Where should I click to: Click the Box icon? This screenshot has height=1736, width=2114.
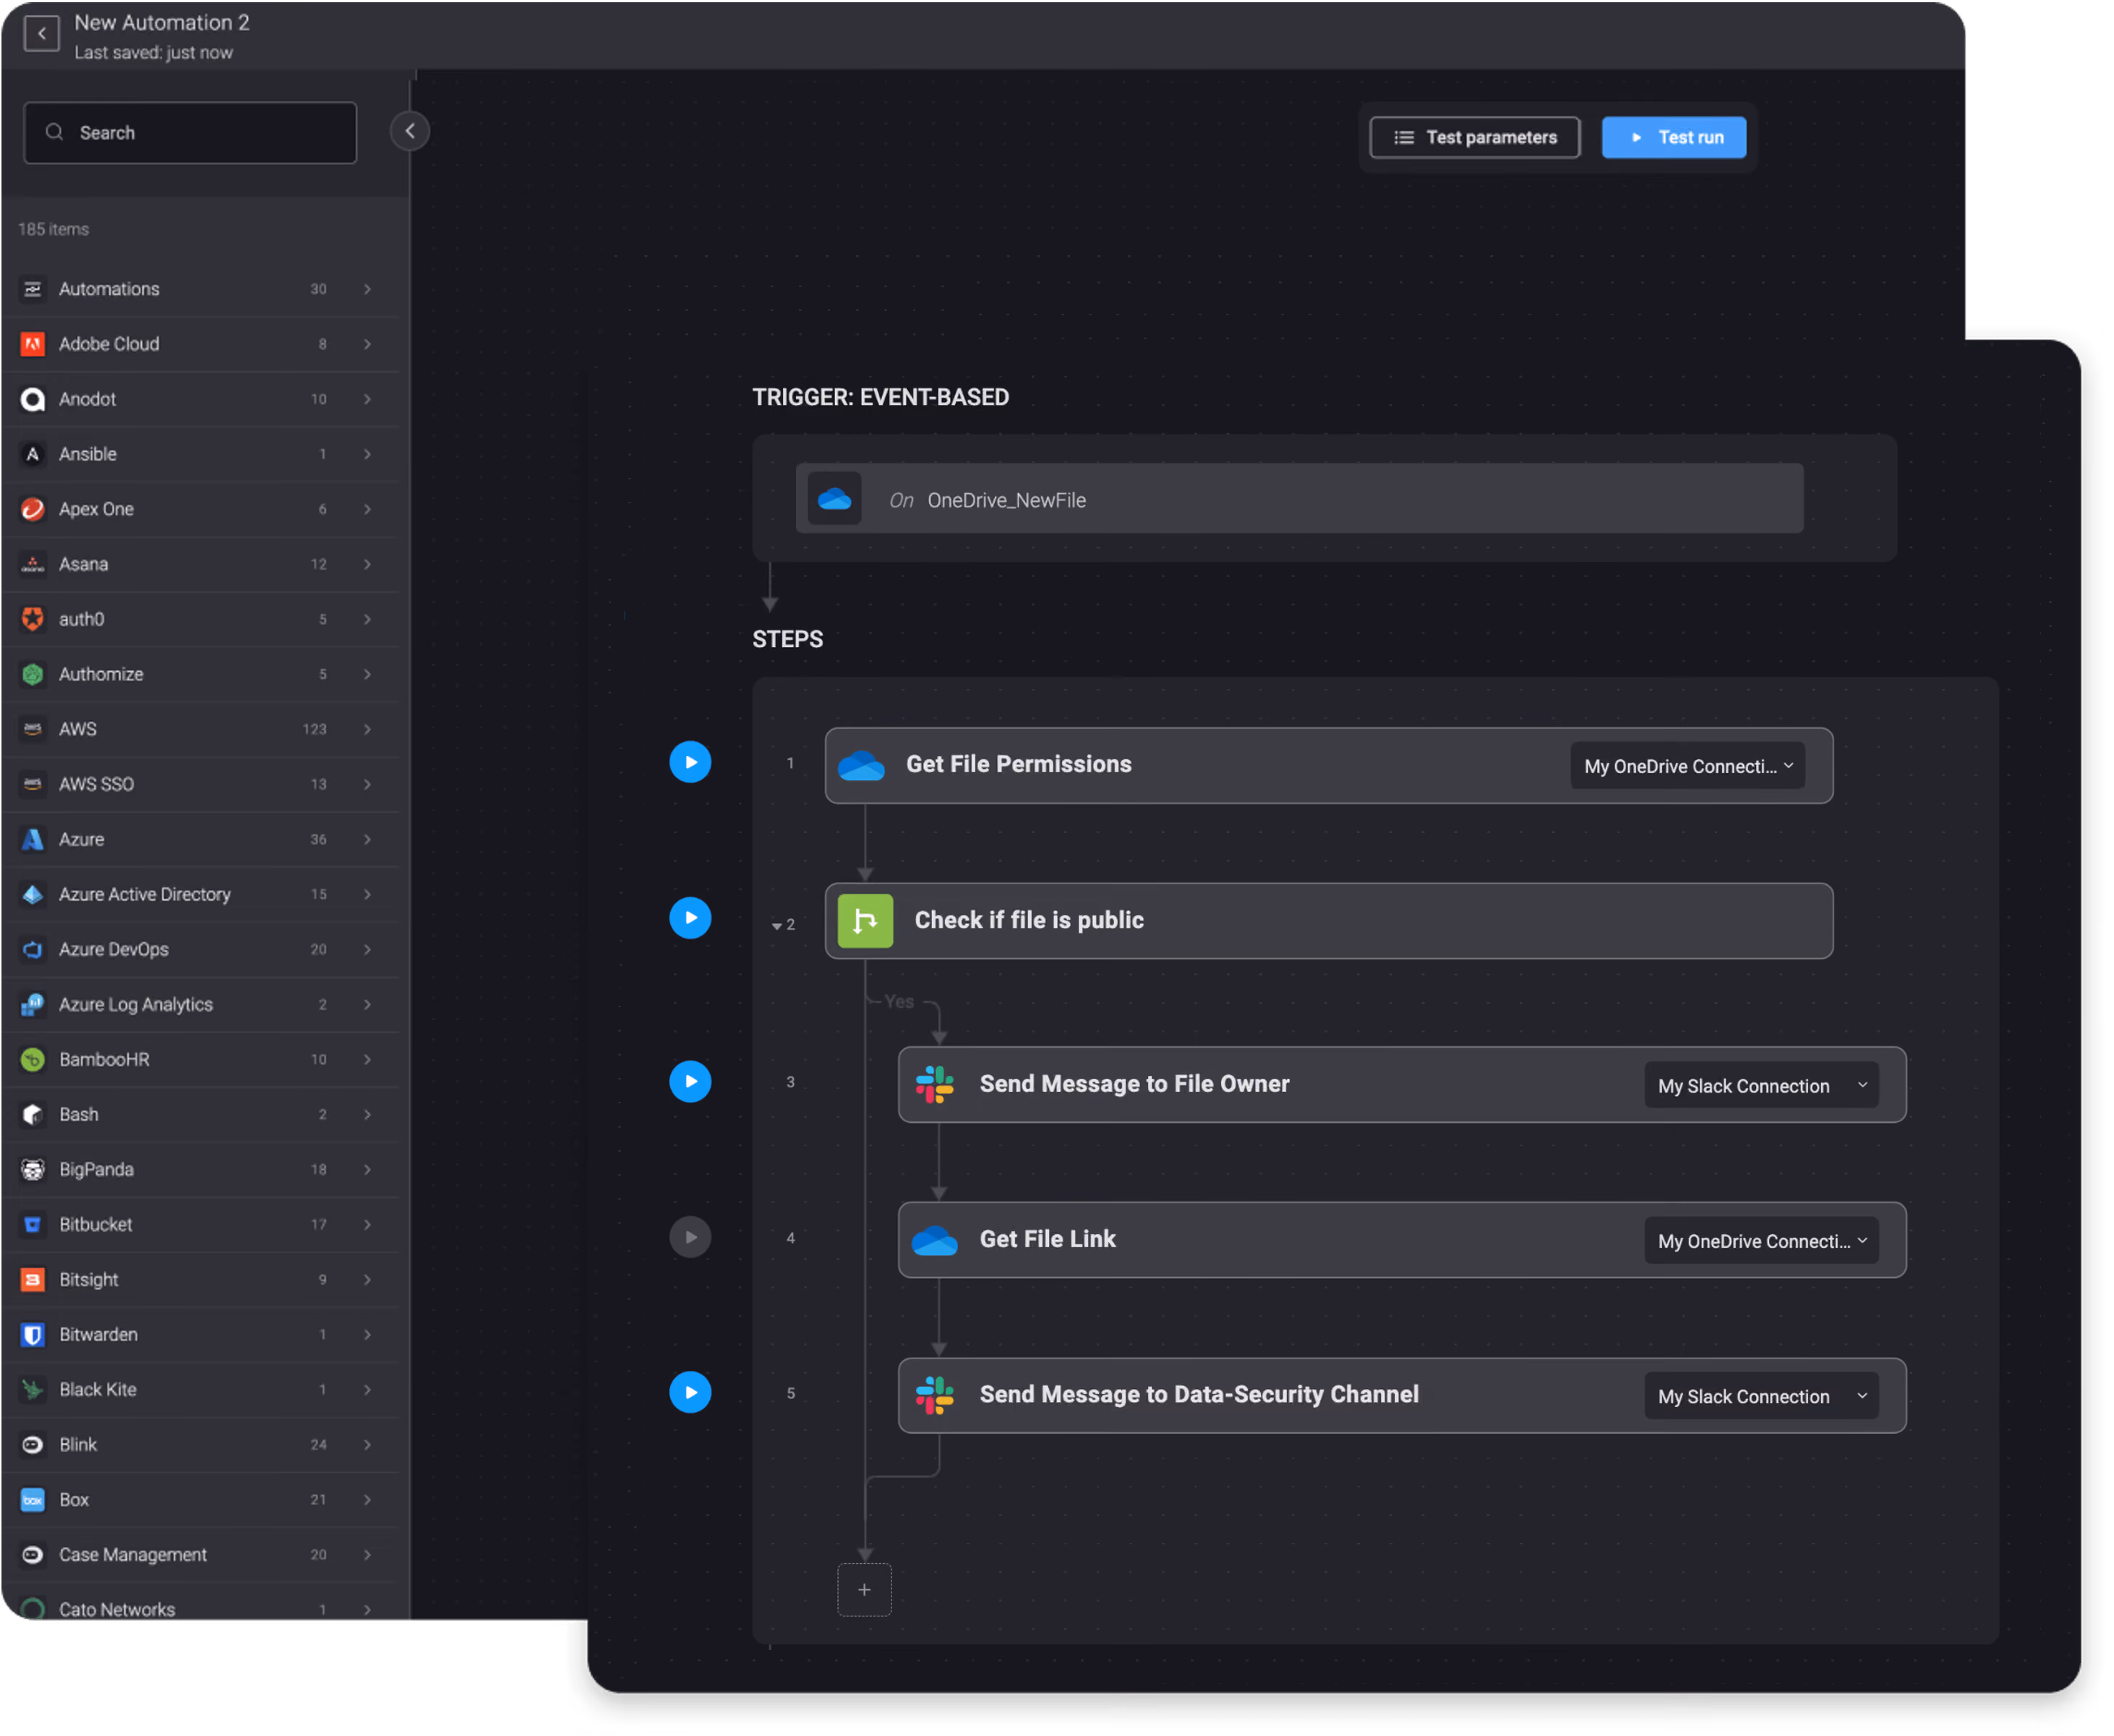[33, 1501]
